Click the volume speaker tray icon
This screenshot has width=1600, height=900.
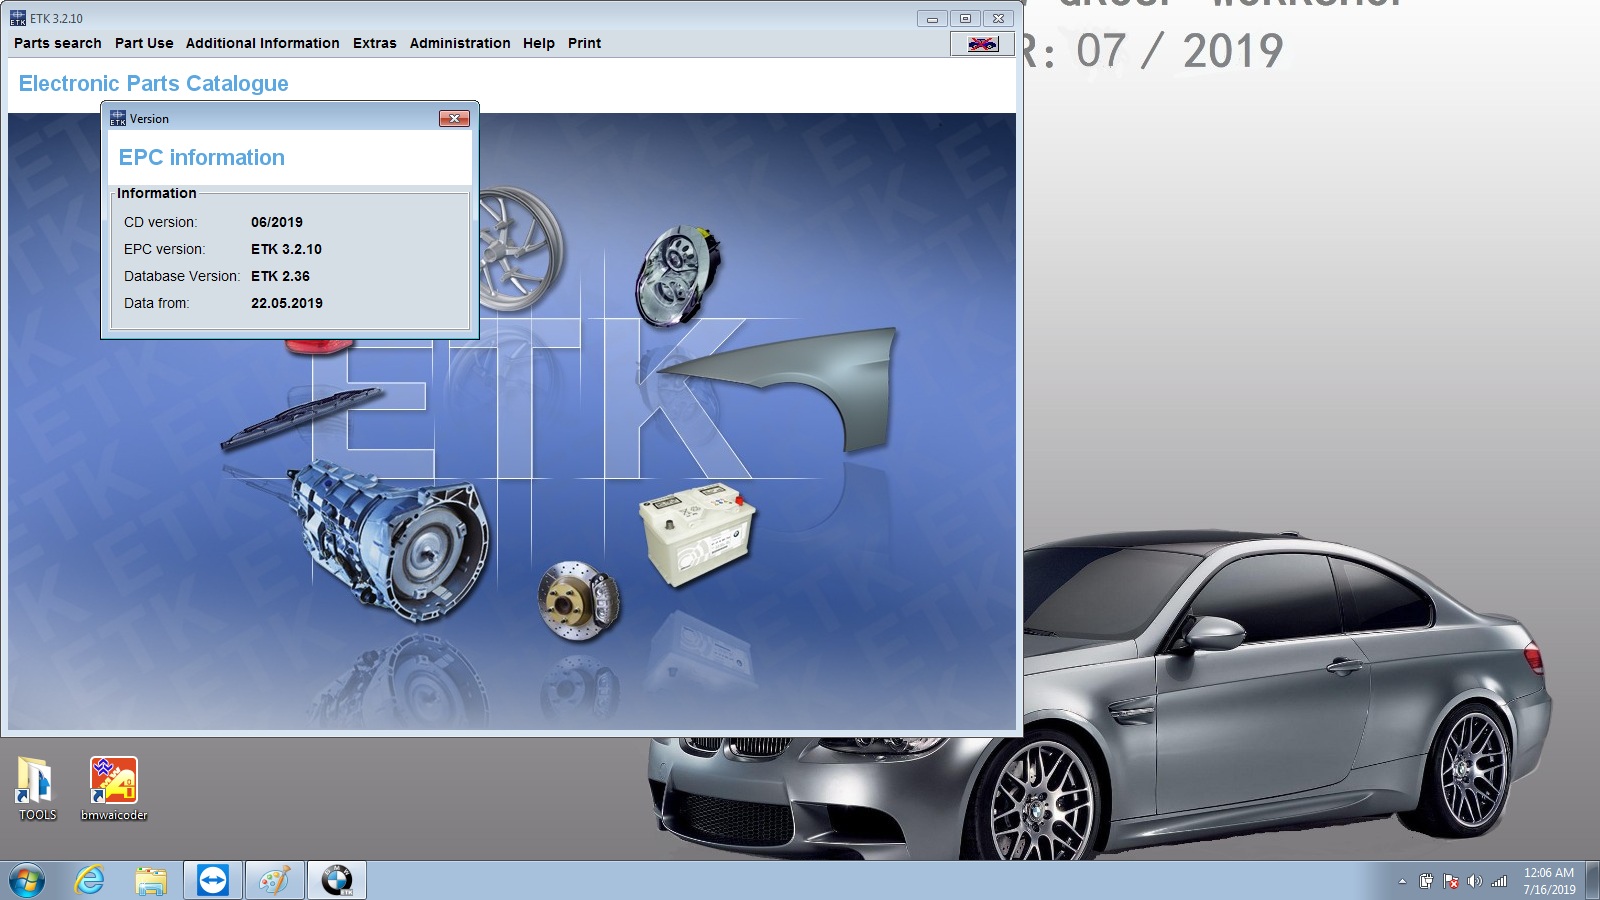tap(1474, 881)
